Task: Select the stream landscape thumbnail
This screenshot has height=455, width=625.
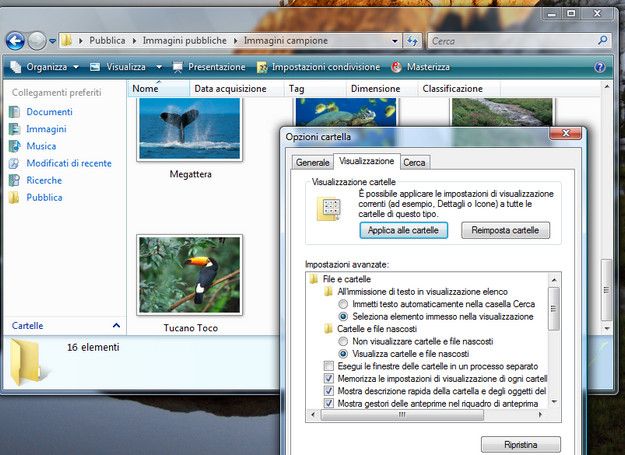Action: point(502,112)
